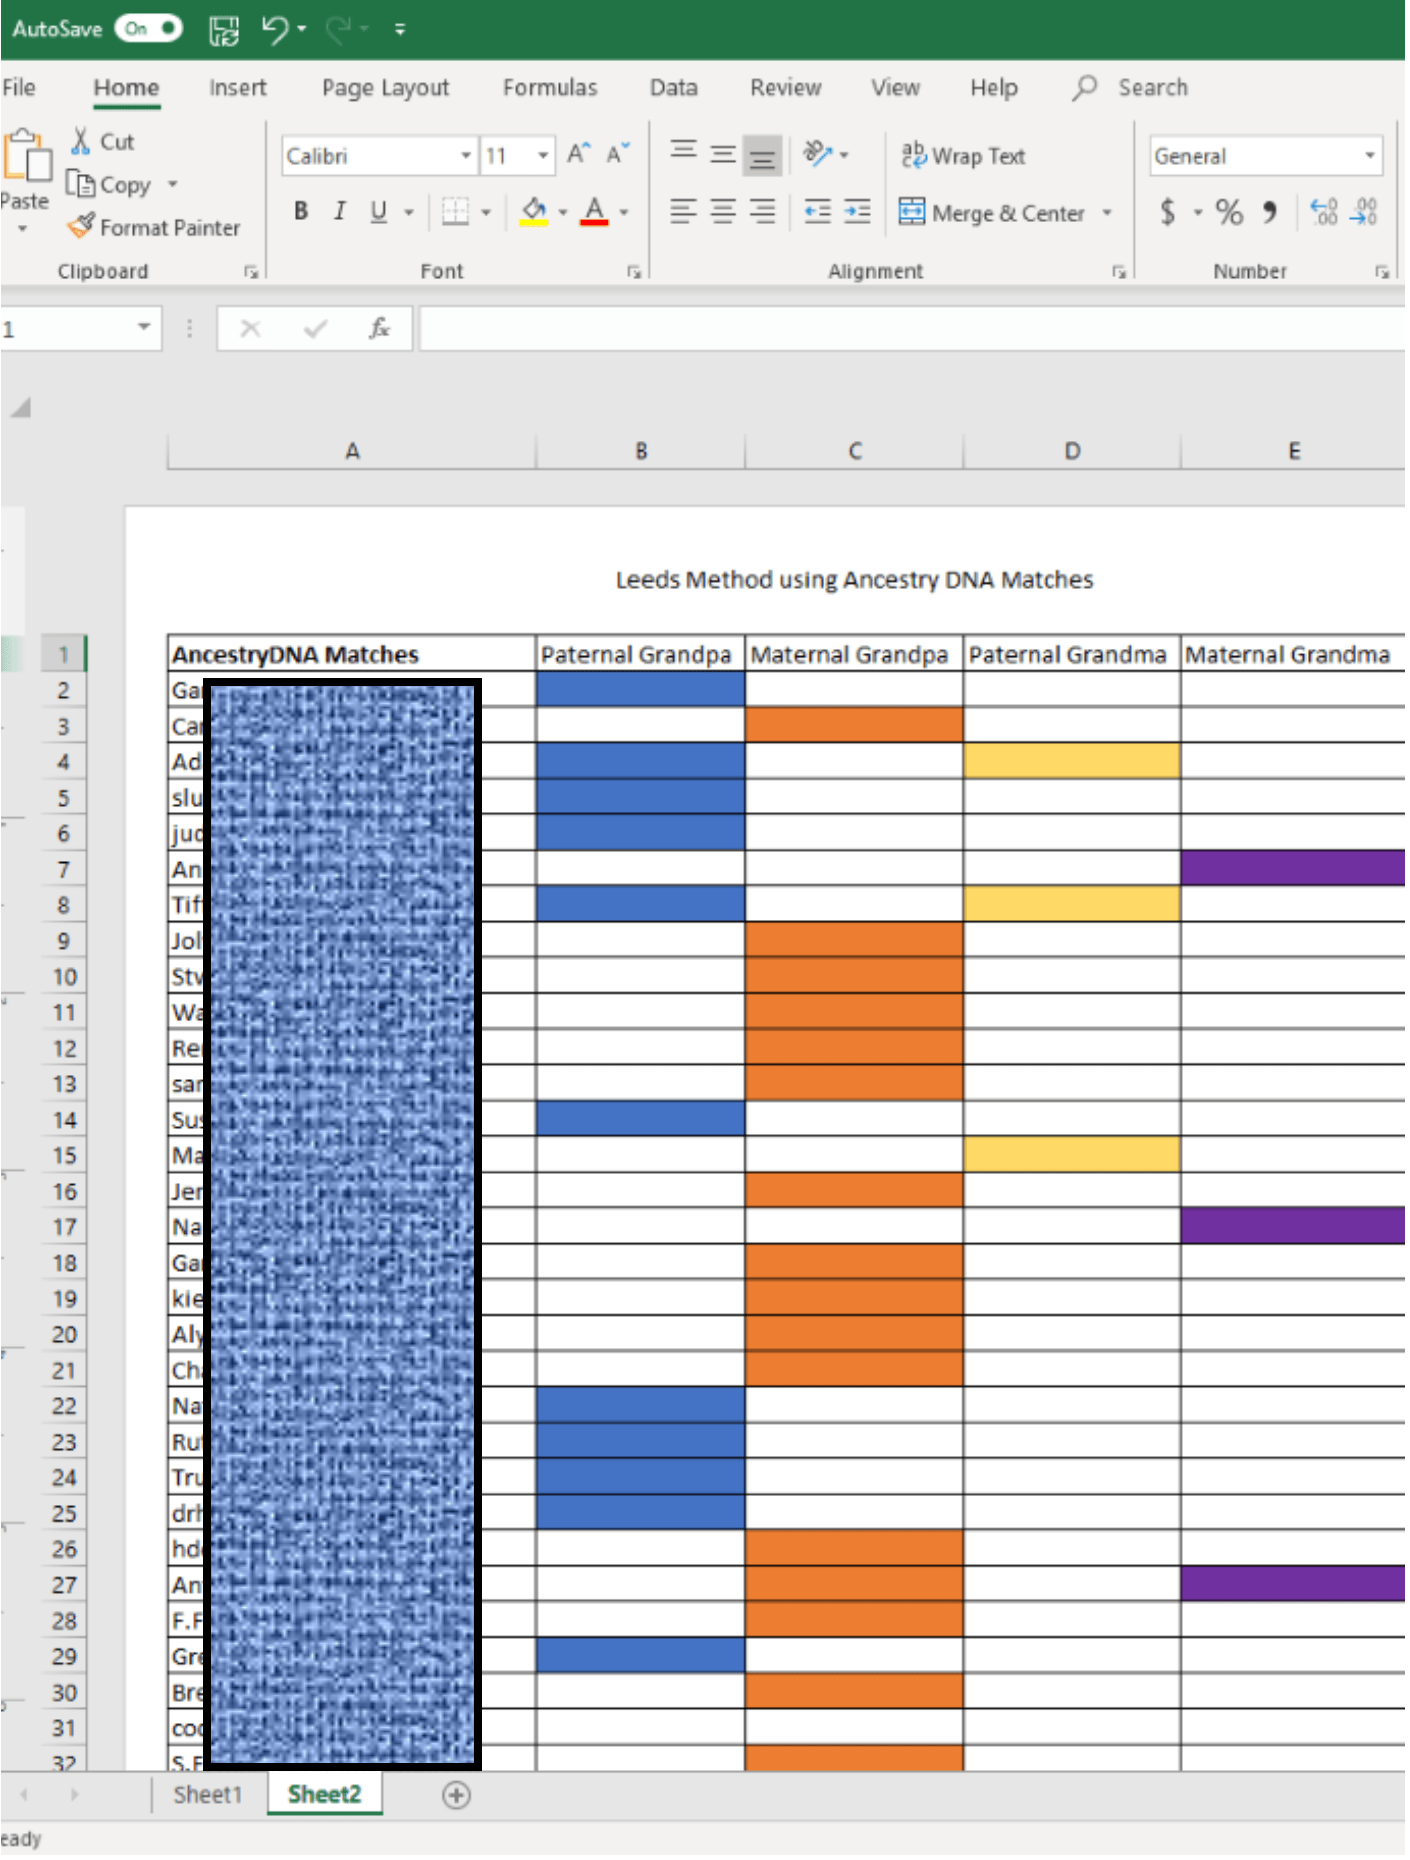The height and width of the screenshot is (1860, 1410).
Task: Save the workbook with the Save icon
Action: [x=224, y=30]
